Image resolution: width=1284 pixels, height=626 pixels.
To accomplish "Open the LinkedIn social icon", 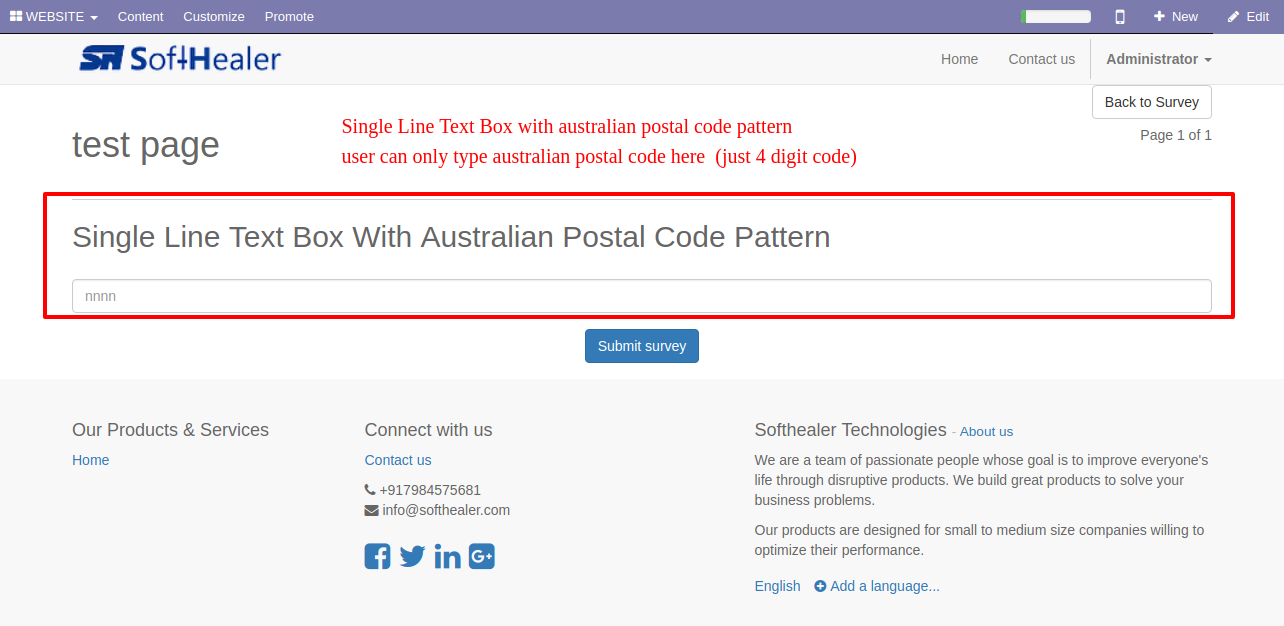I will coord(448,556).
